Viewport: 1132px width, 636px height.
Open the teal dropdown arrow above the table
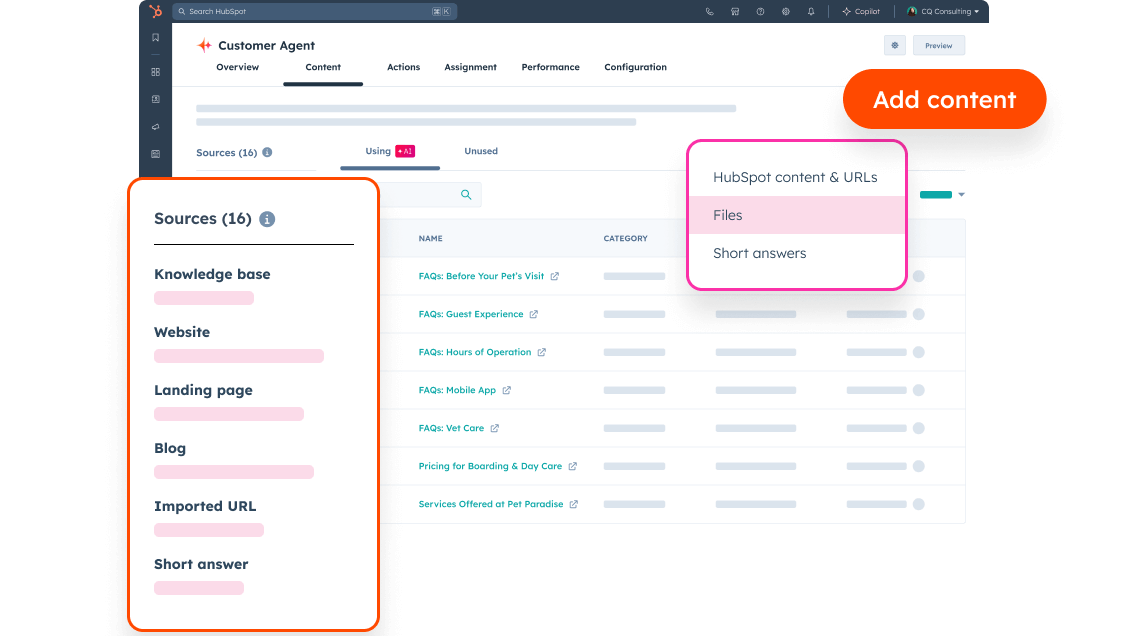click(x=961, y=195)
